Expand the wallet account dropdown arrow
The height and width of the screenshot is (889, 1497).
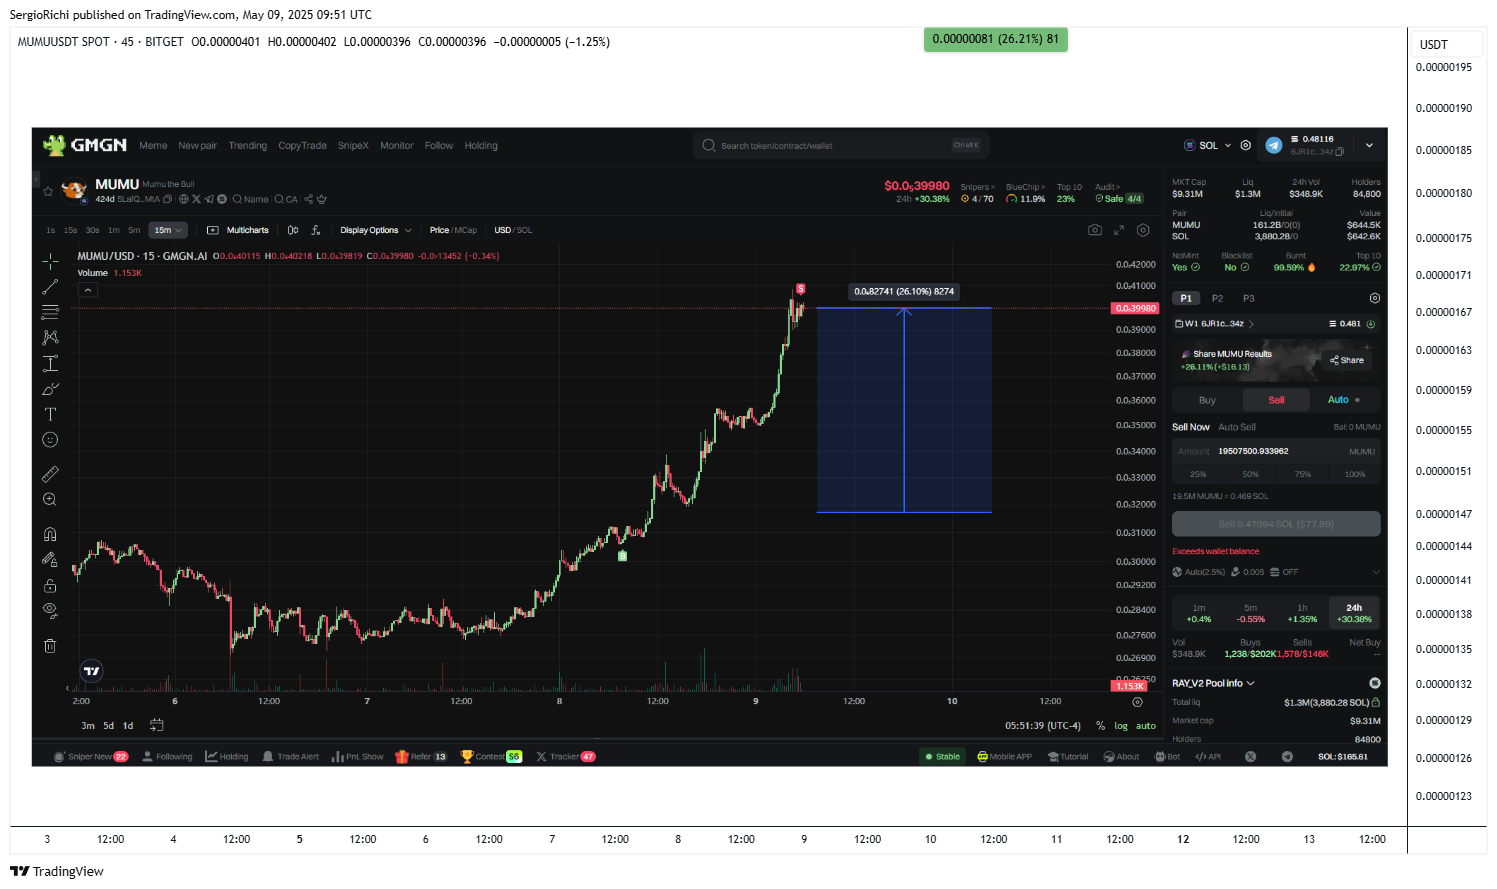pyautogui.click(x=1369, y=145)
